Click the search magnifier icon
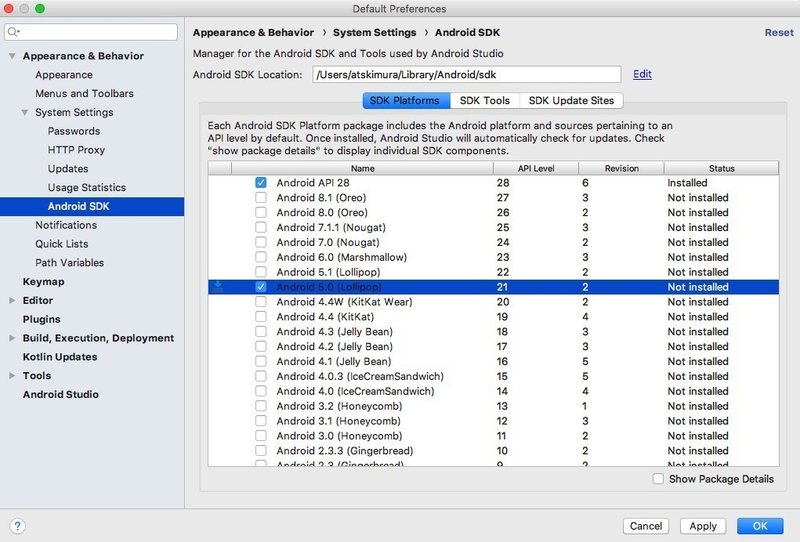The height and width of the screenshot is (542, 800). tap(13, 32)
